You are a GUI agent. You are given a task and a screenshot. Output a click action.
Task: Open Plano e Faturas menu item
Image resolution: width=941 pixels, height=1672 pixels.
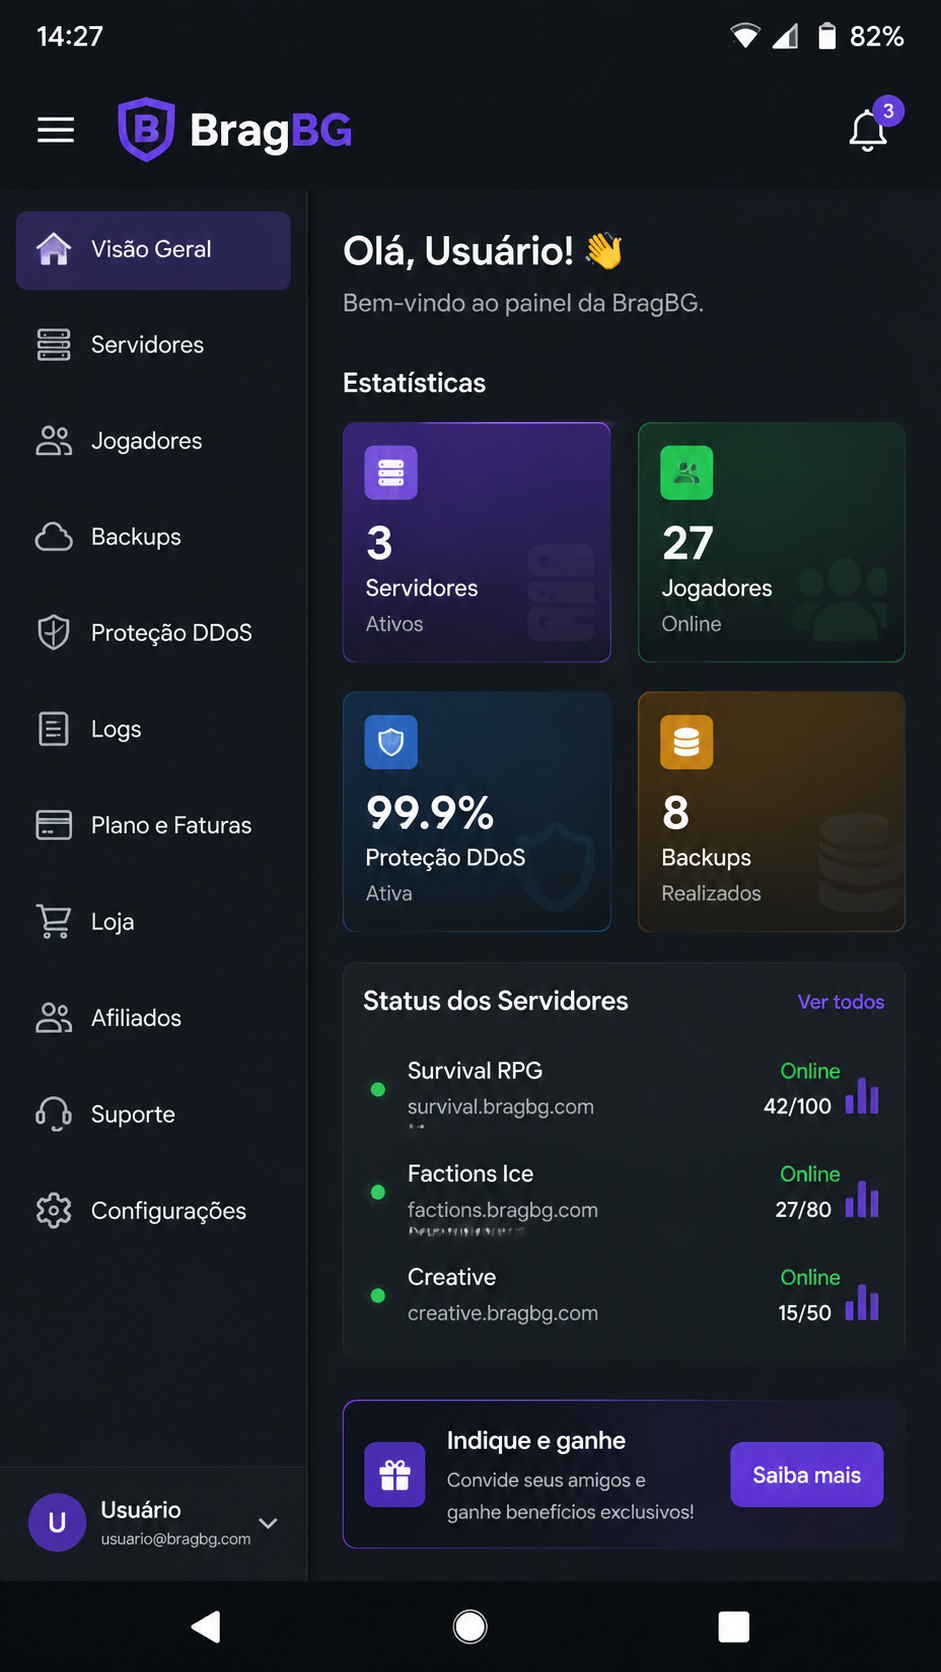pos(153,825)
